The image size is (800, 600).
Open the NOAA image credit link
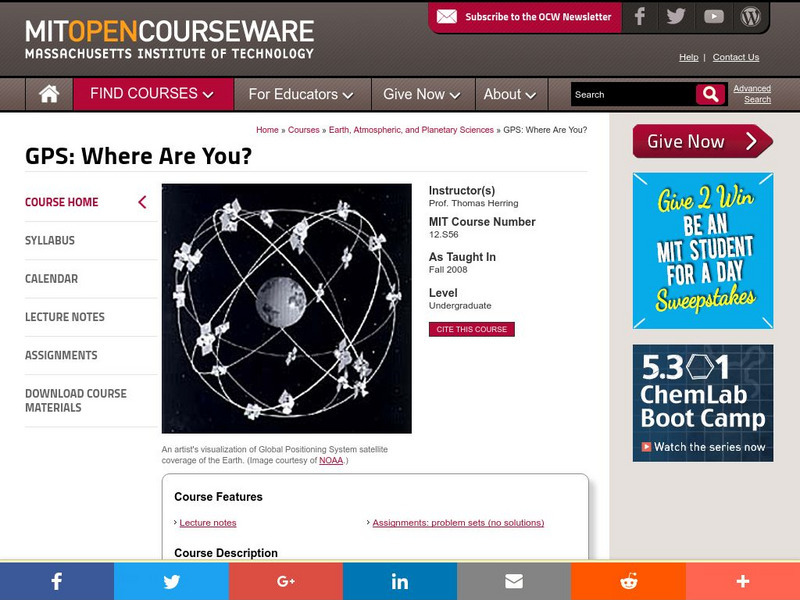[331, 460]
